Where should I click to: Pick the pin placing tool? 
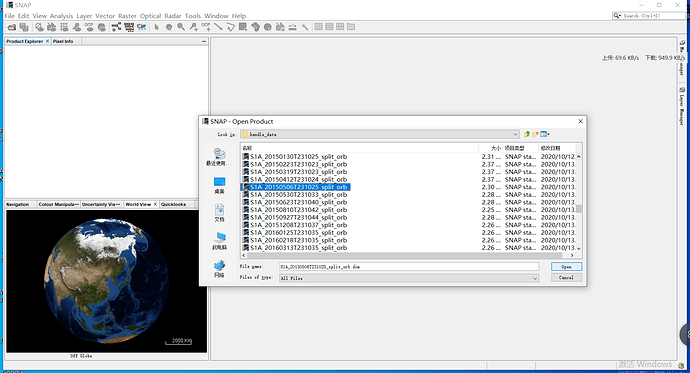(194, 27)
